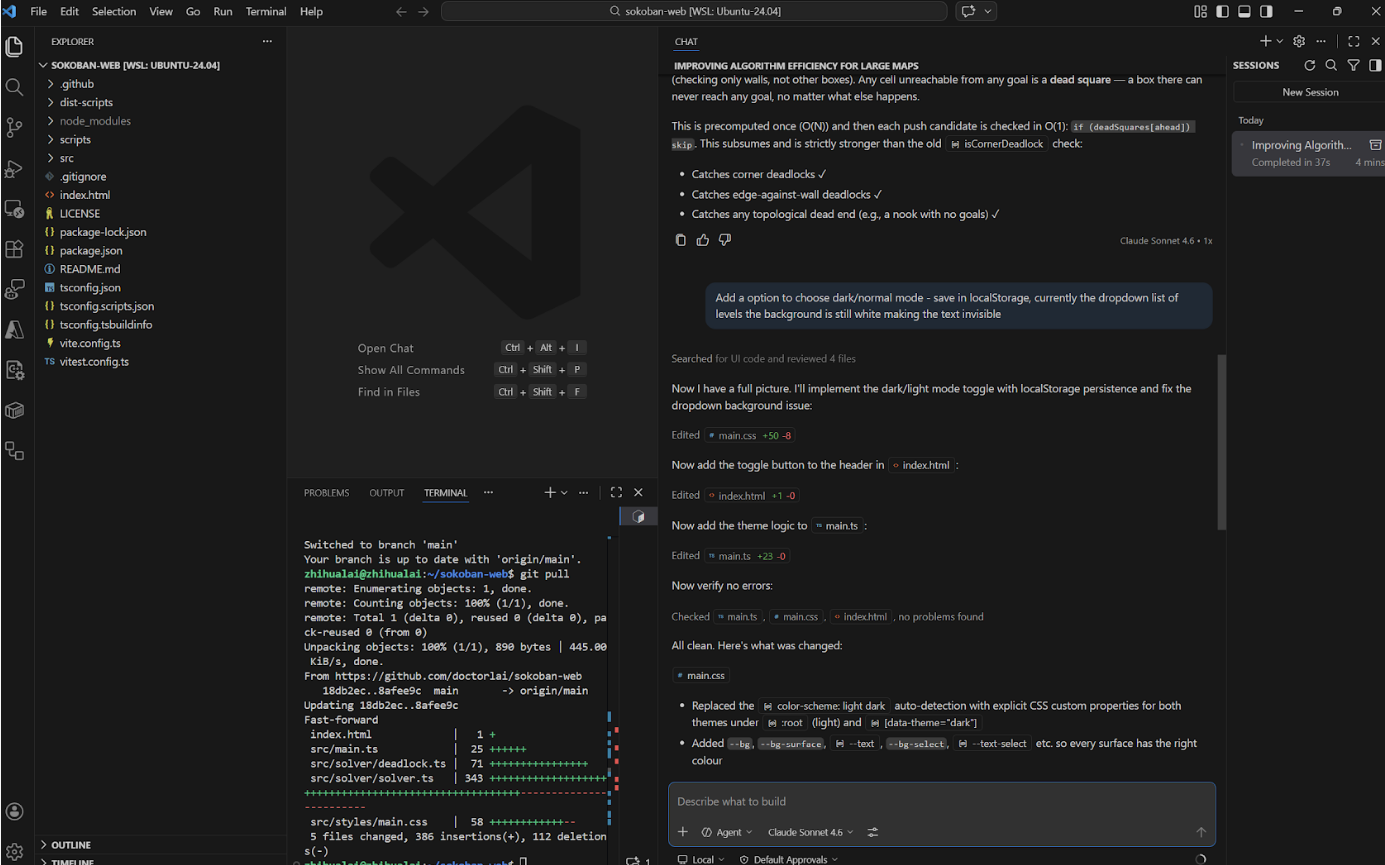Open the Extensions view
The height and width of the screenshot is (865, 1385).
coord(14,249)
